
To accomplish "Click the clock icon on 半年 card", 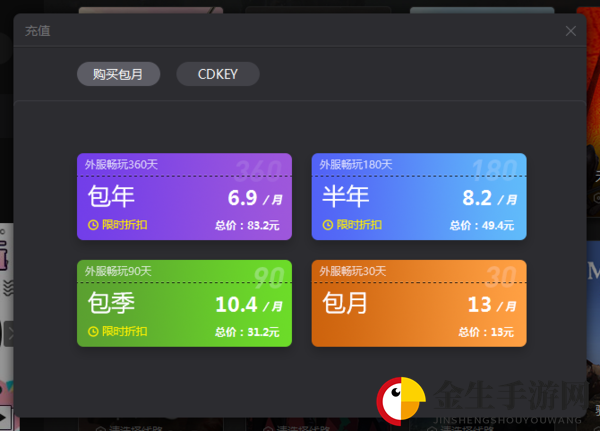I will [328, 225].
